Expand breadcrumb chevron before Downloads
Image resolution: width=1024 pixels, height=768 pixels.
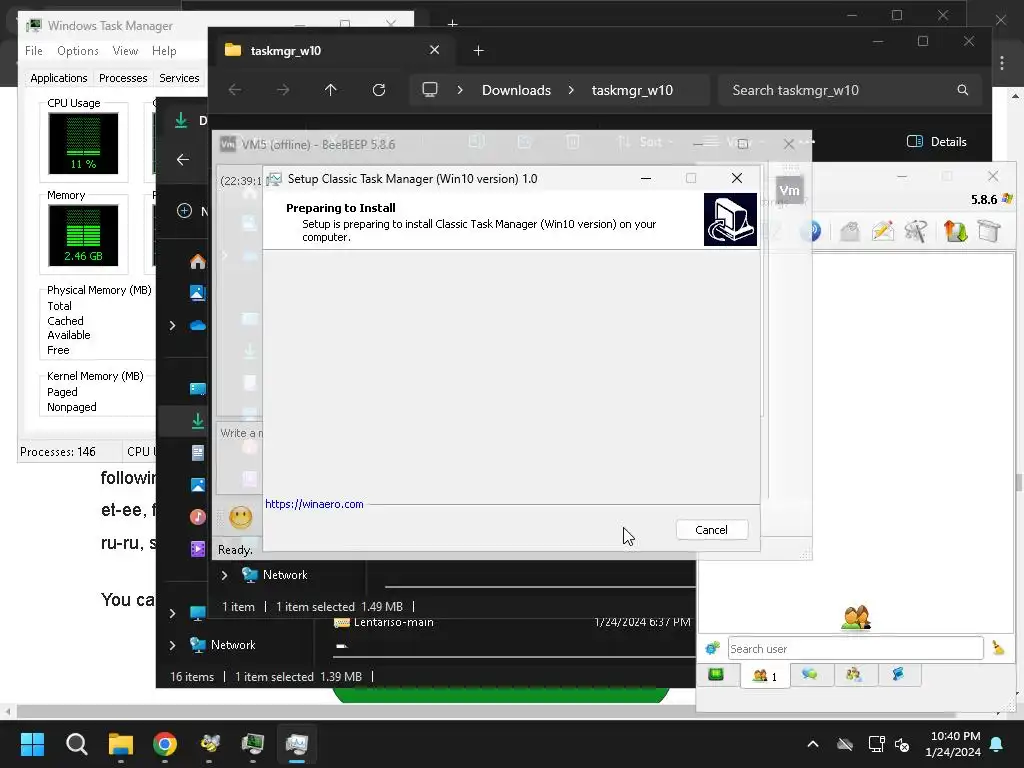pyautogui.click(x=460, y=90)
